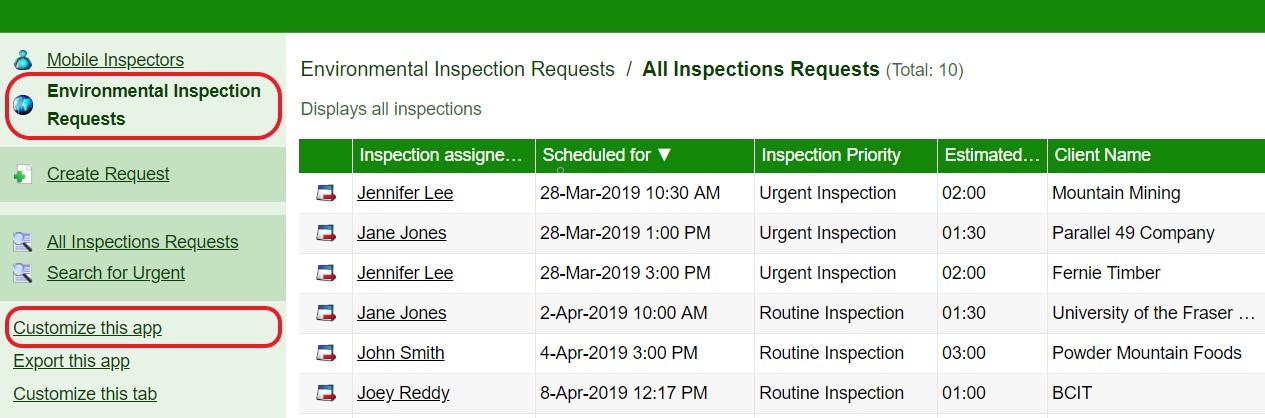This screenshot has height=418, width=1265.
Task: Open All Inspections Requests view link
Action: (142, 242)
